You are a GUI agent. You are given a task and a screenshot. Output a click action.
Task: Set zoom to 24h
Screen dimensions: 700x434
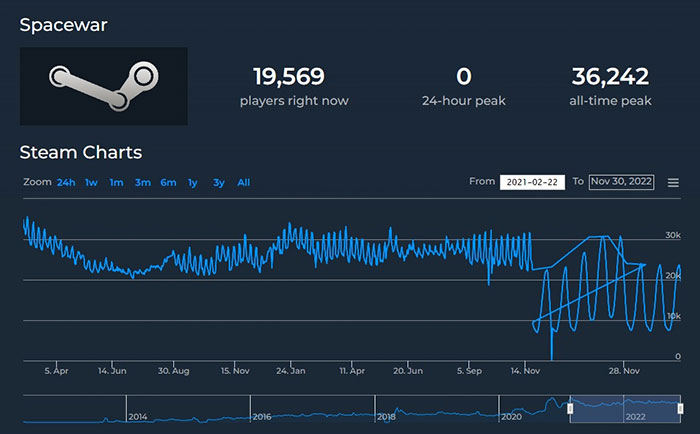point(66,182)
